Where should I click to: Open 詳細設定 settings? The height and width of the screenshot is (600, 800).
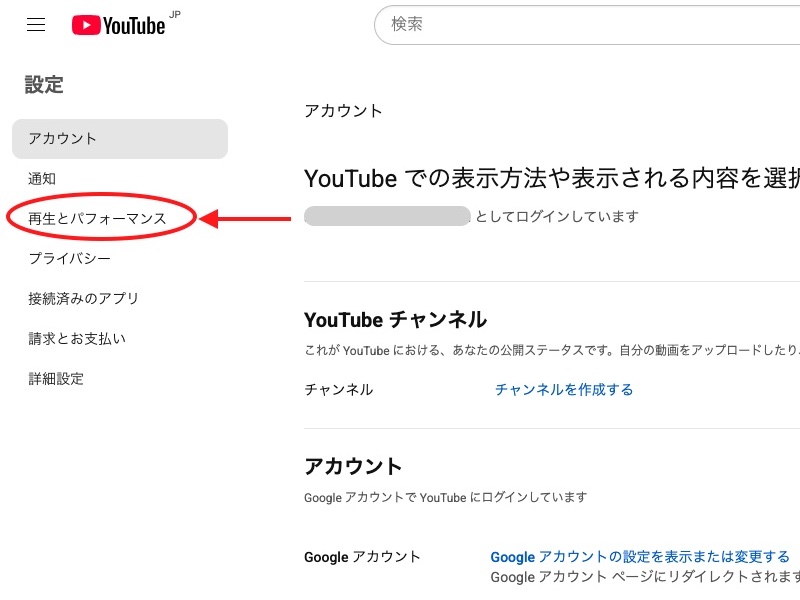57,379
